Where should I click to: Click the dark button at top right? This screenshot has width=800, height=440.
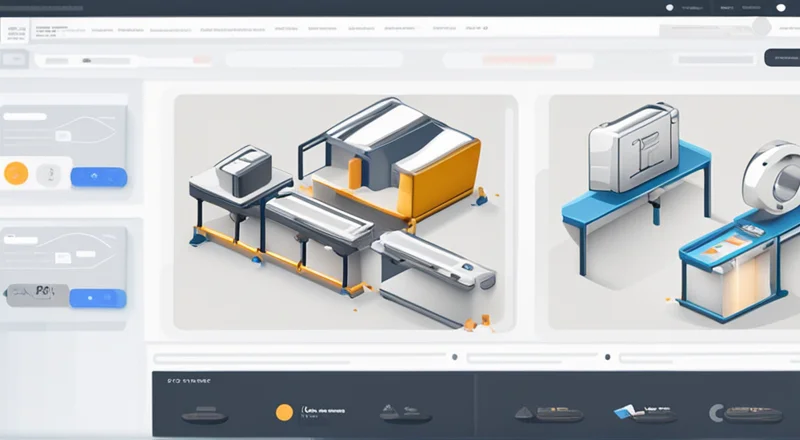[x=781, y=58]
